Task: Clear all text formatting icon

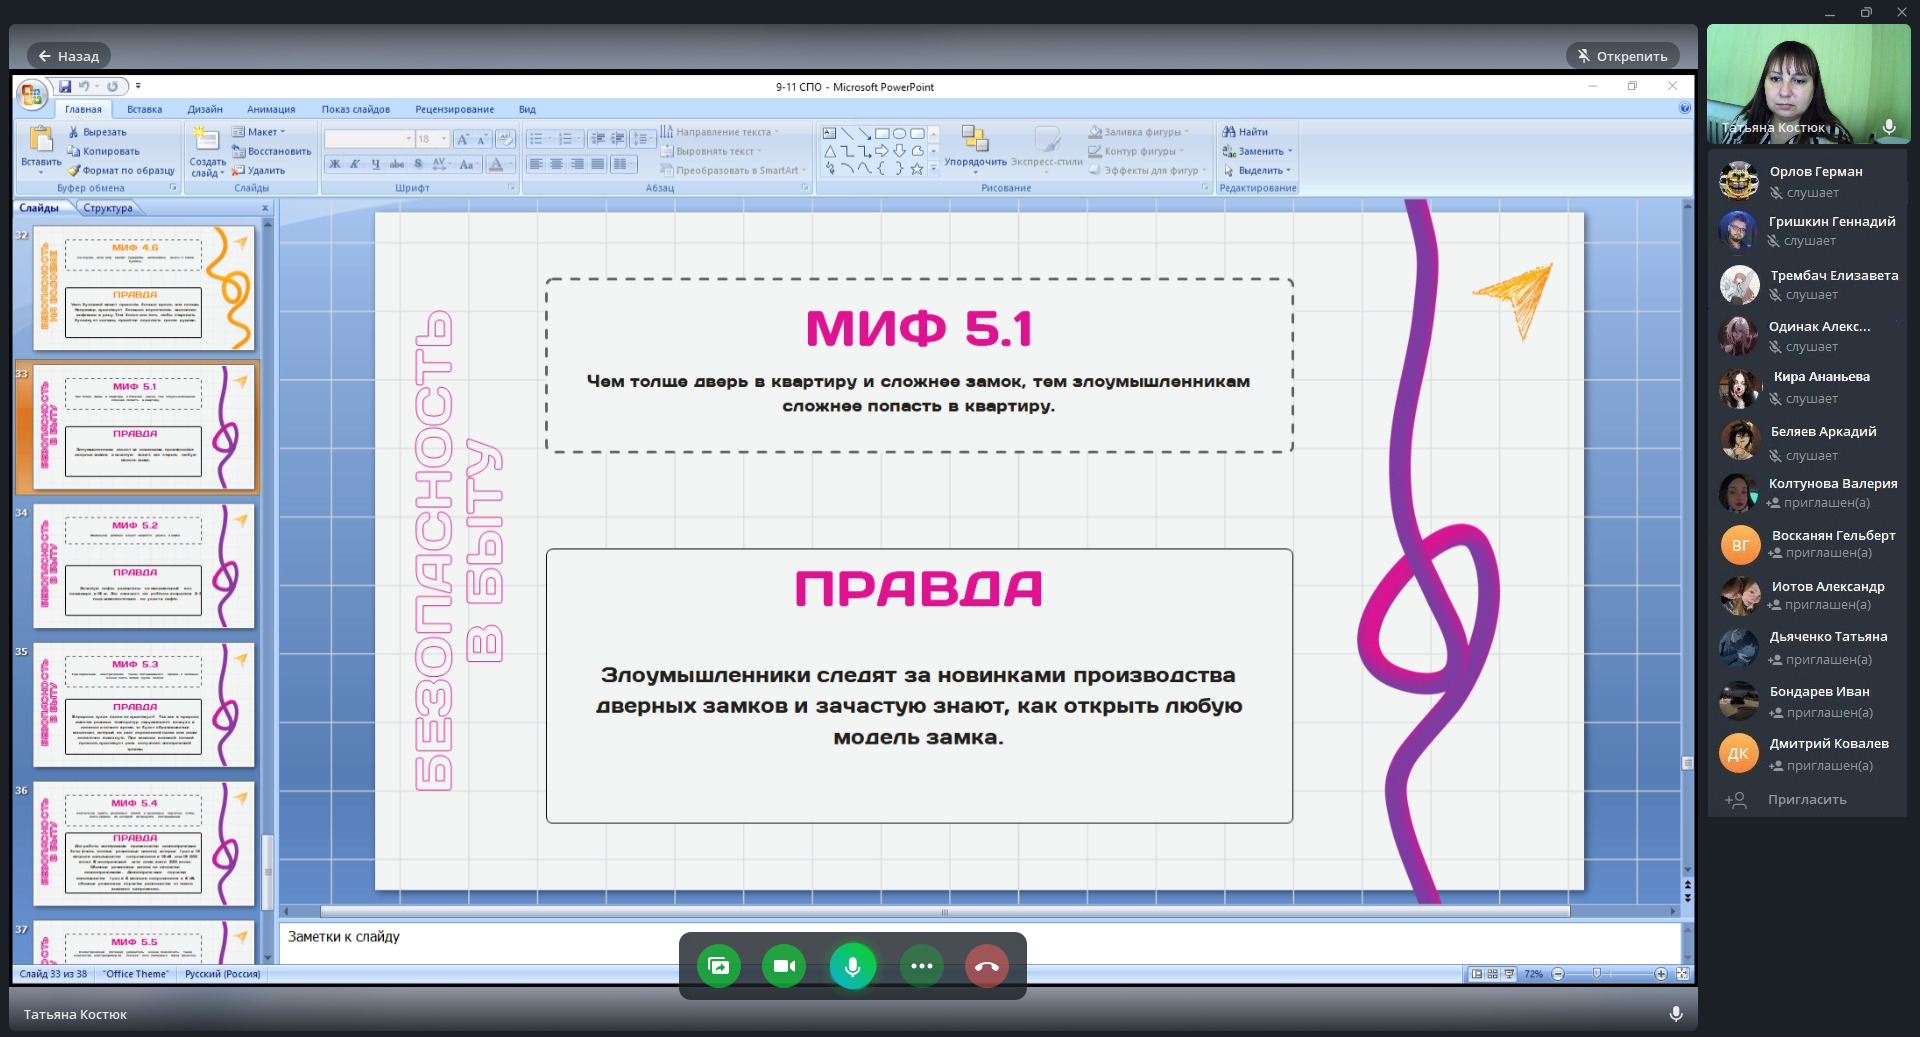Action: pyautogui.click(x=505, y=139)
